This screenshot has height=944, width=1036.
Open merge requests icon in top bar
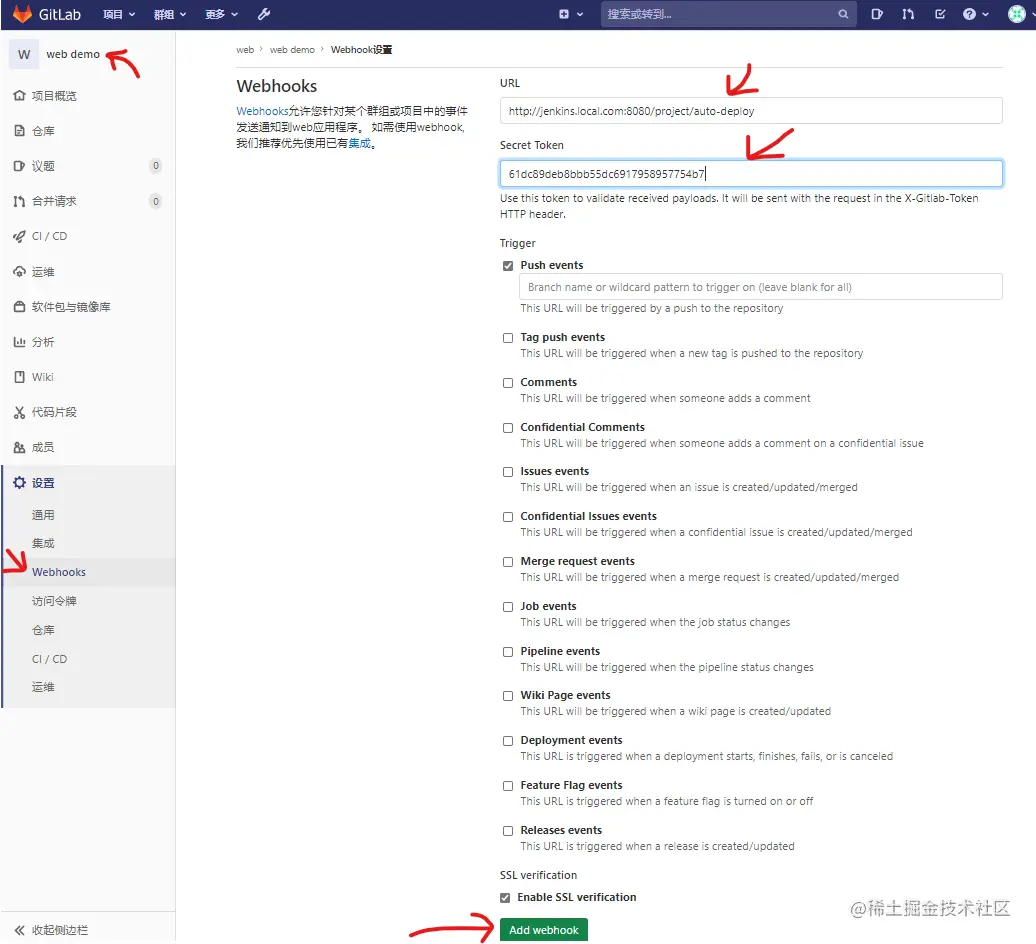click(x=908, y=14)
